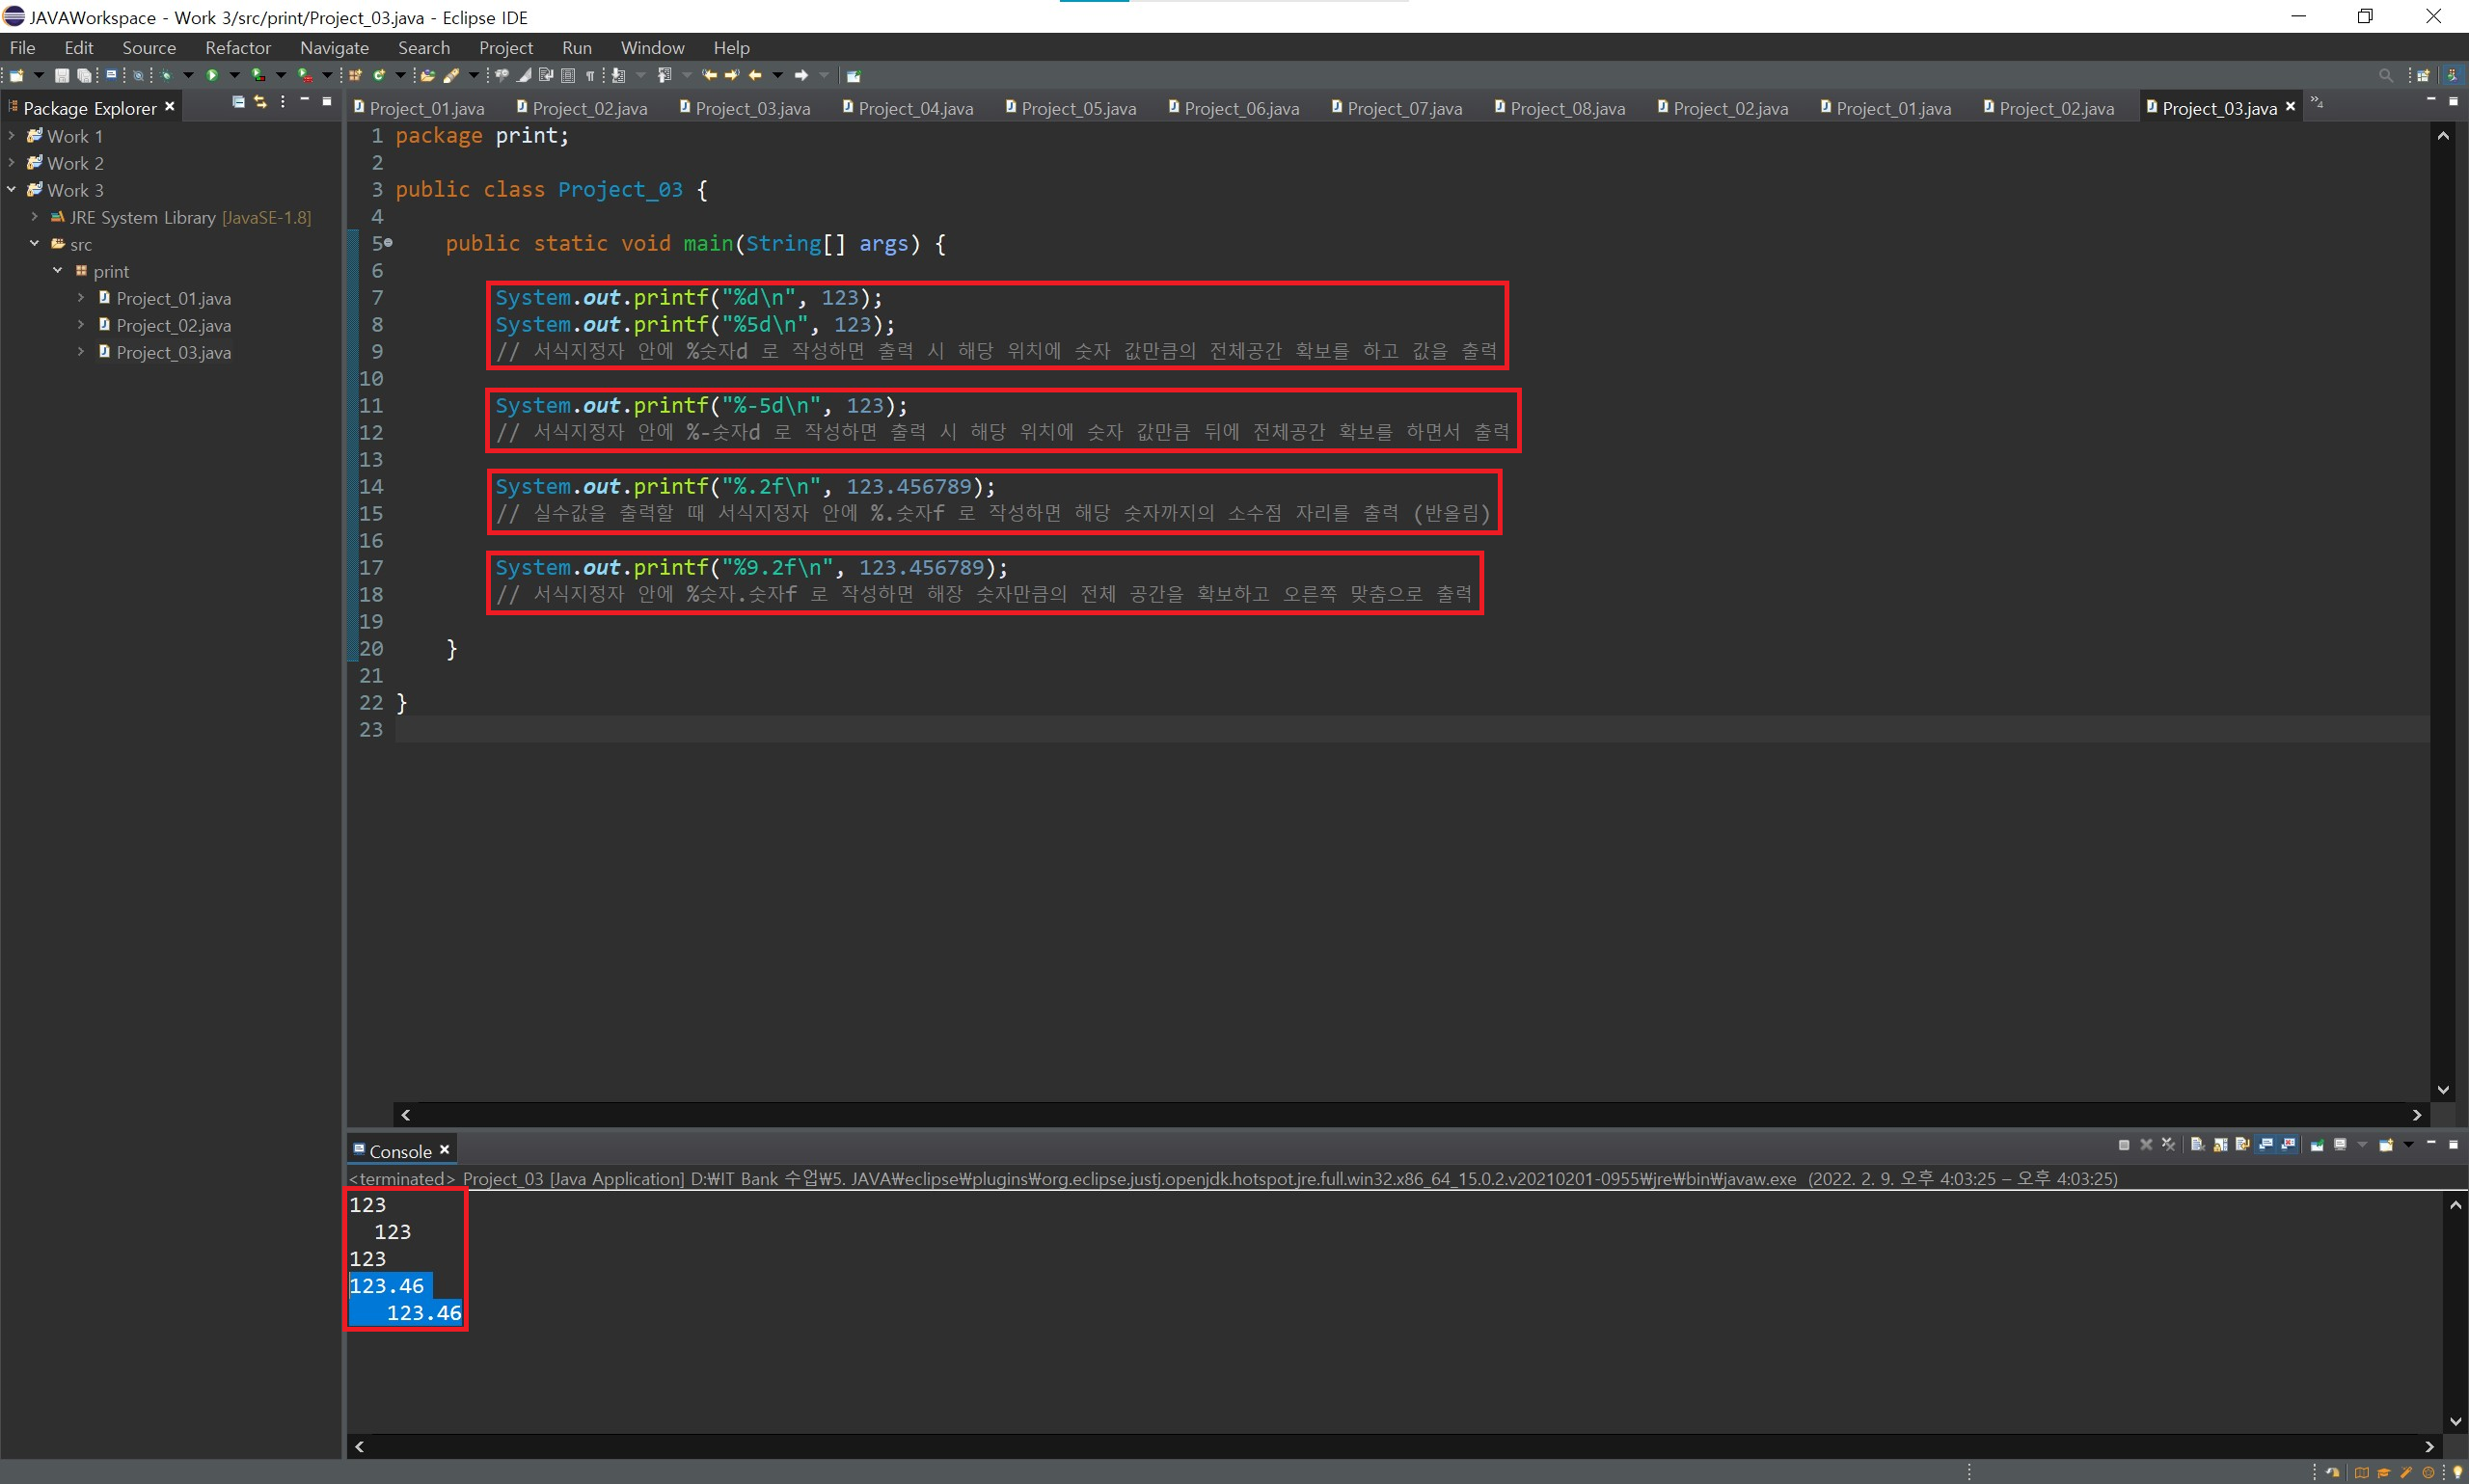Screen dimensions: 2469x1484
Task: Switch to the Project_05.java tab
Action: click(1077, 108)
